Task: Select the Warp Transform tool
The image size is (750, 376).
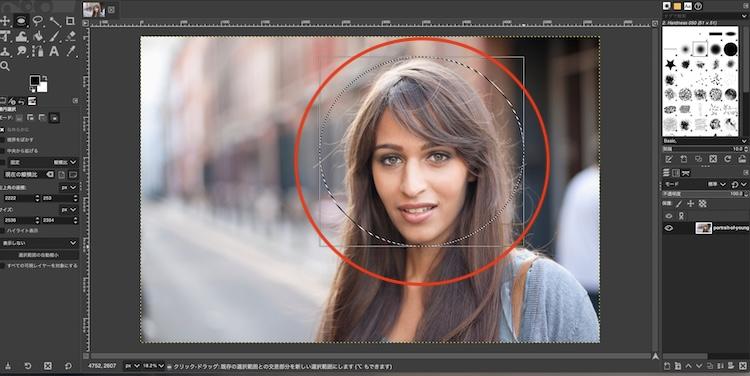Action: pos(21,36)
